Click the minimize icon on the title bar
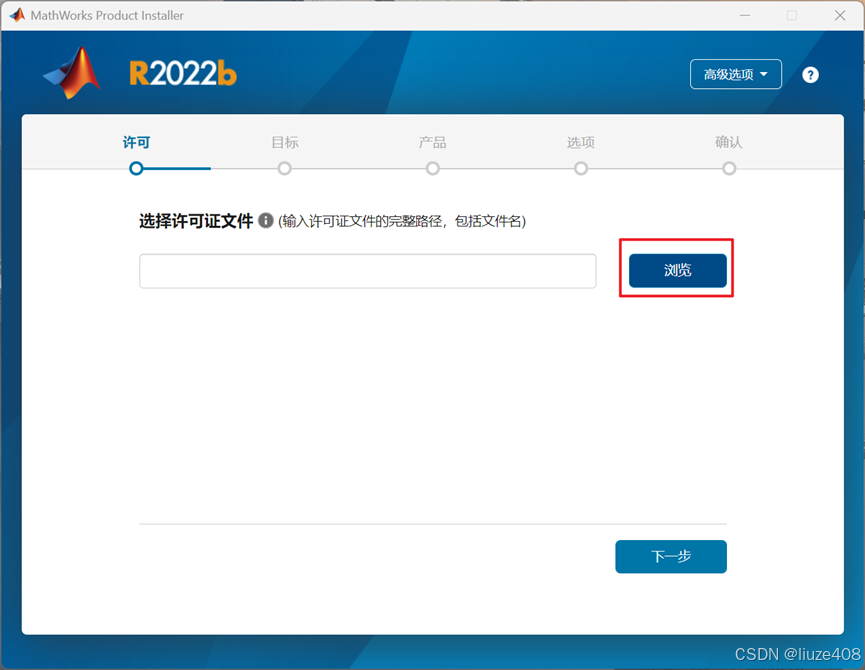Screen dimensions: 865x670 click(745, 15)
